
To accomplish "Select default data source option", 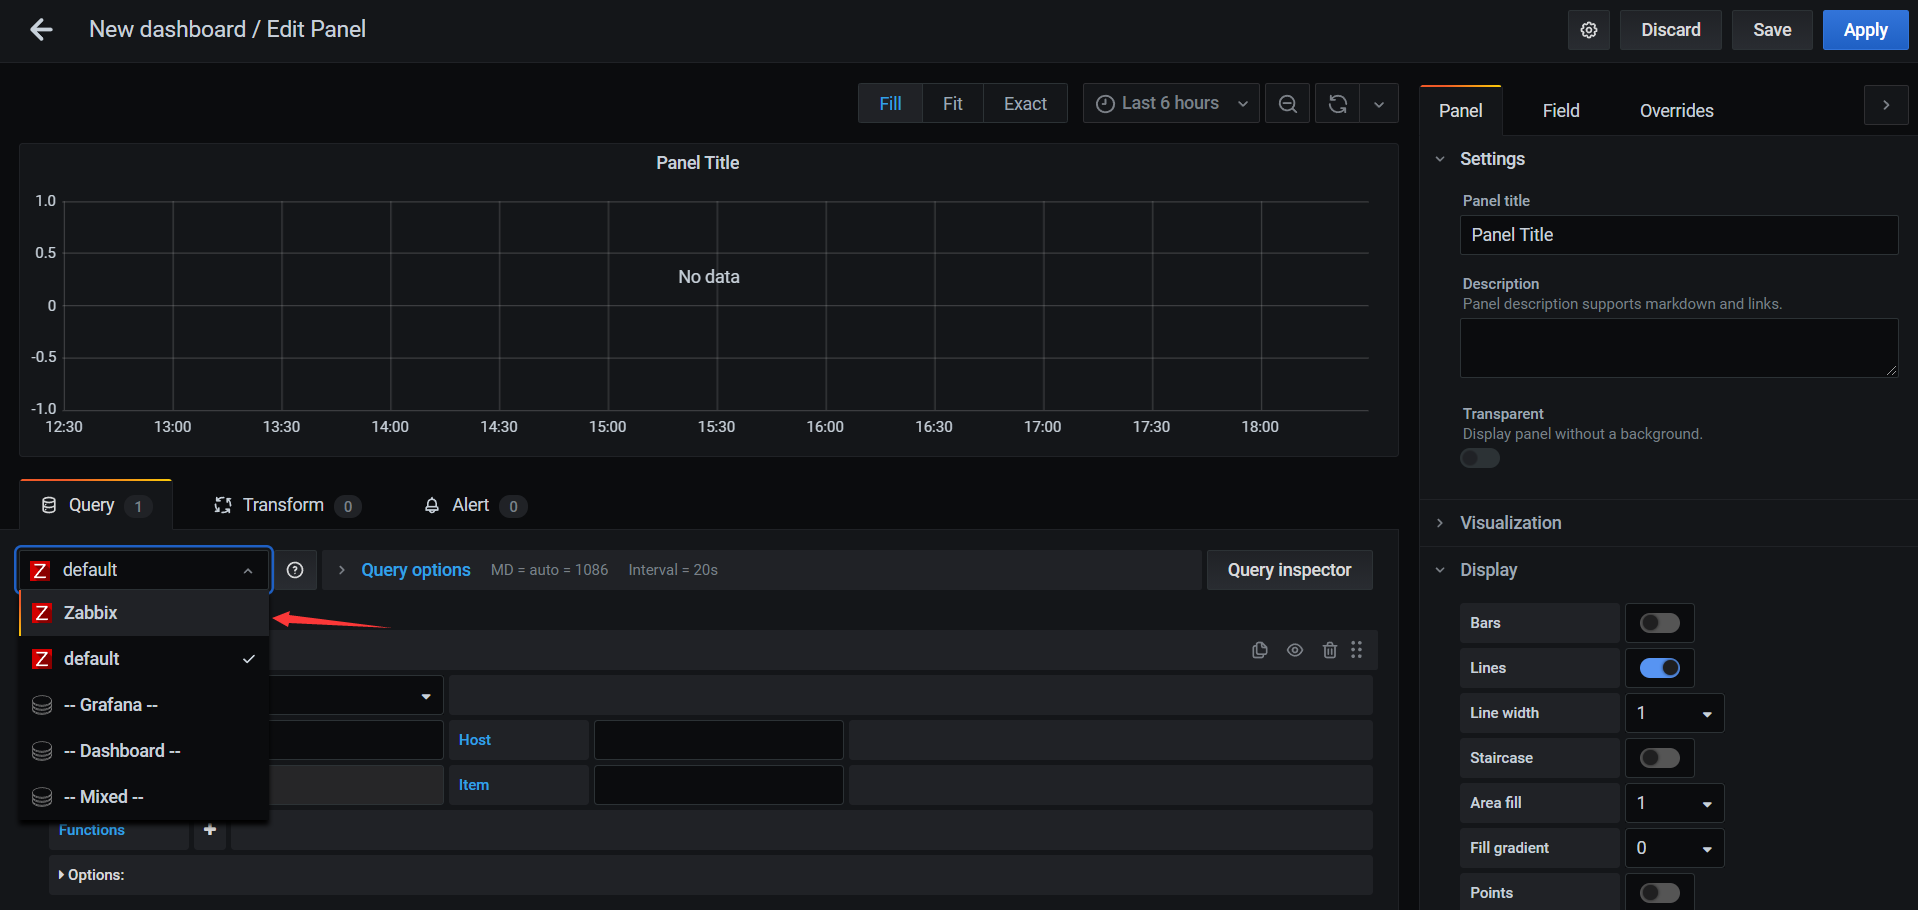I will click(145, 659).
